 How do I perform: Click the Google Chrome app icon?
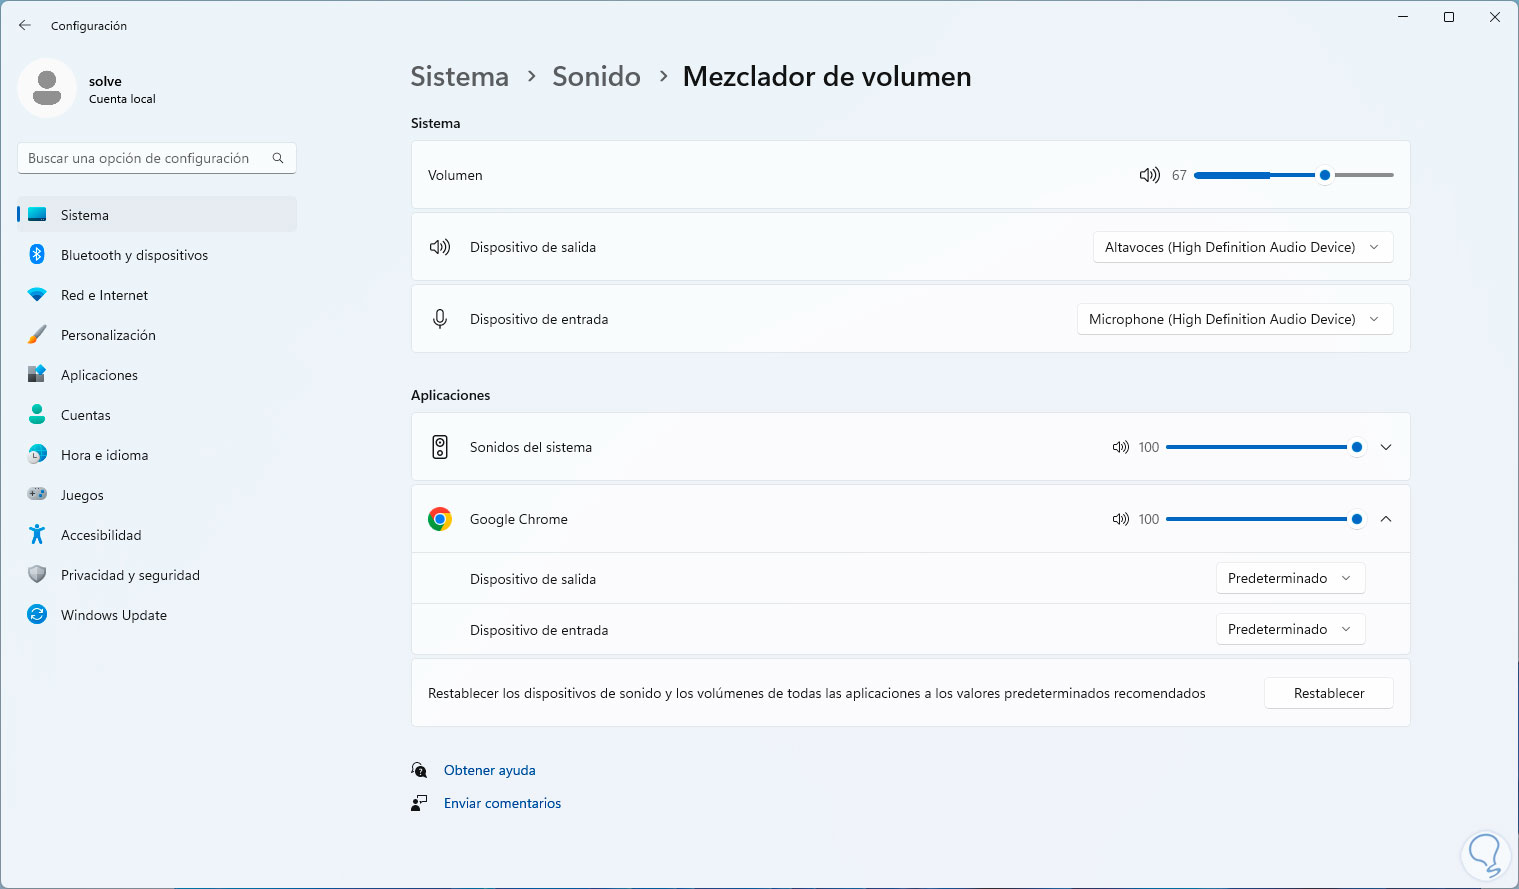440,519
